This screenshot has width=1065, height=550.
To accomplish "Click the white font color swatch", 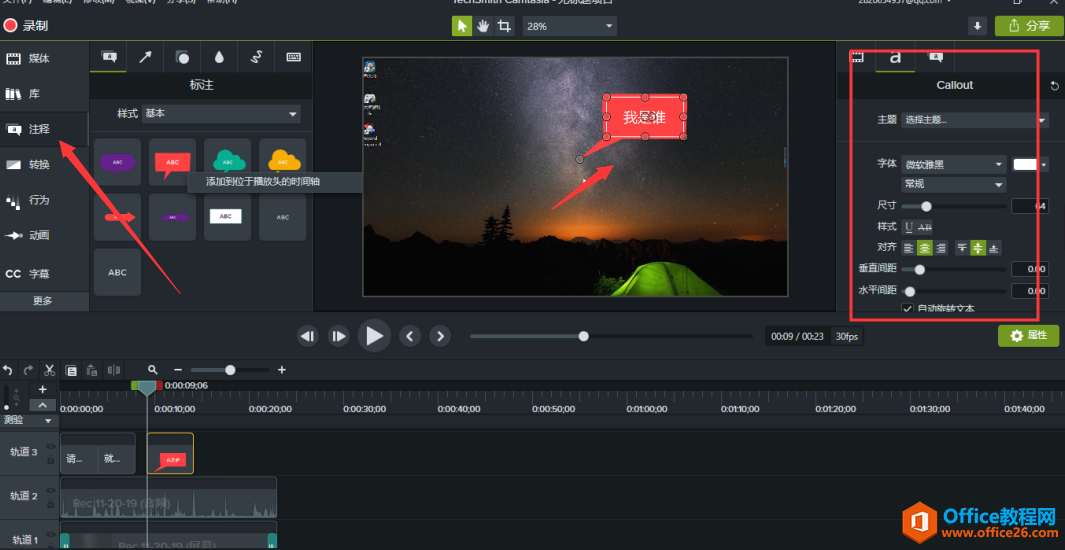I will 1025,164.
